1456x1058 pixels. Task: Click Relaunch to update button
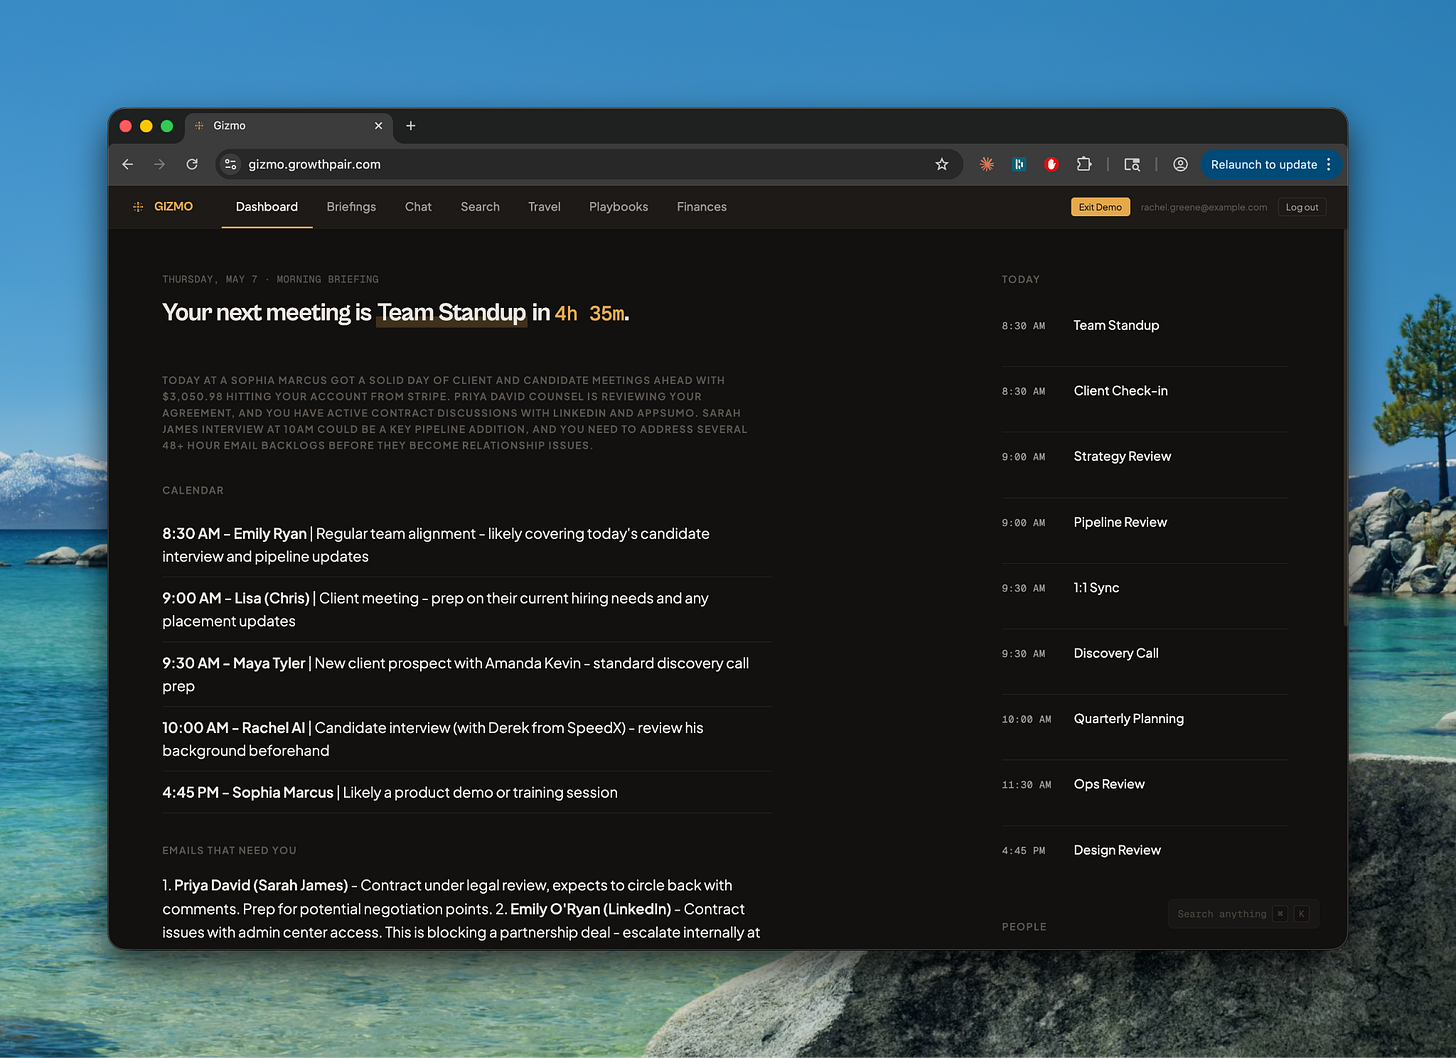[1264, 164]
